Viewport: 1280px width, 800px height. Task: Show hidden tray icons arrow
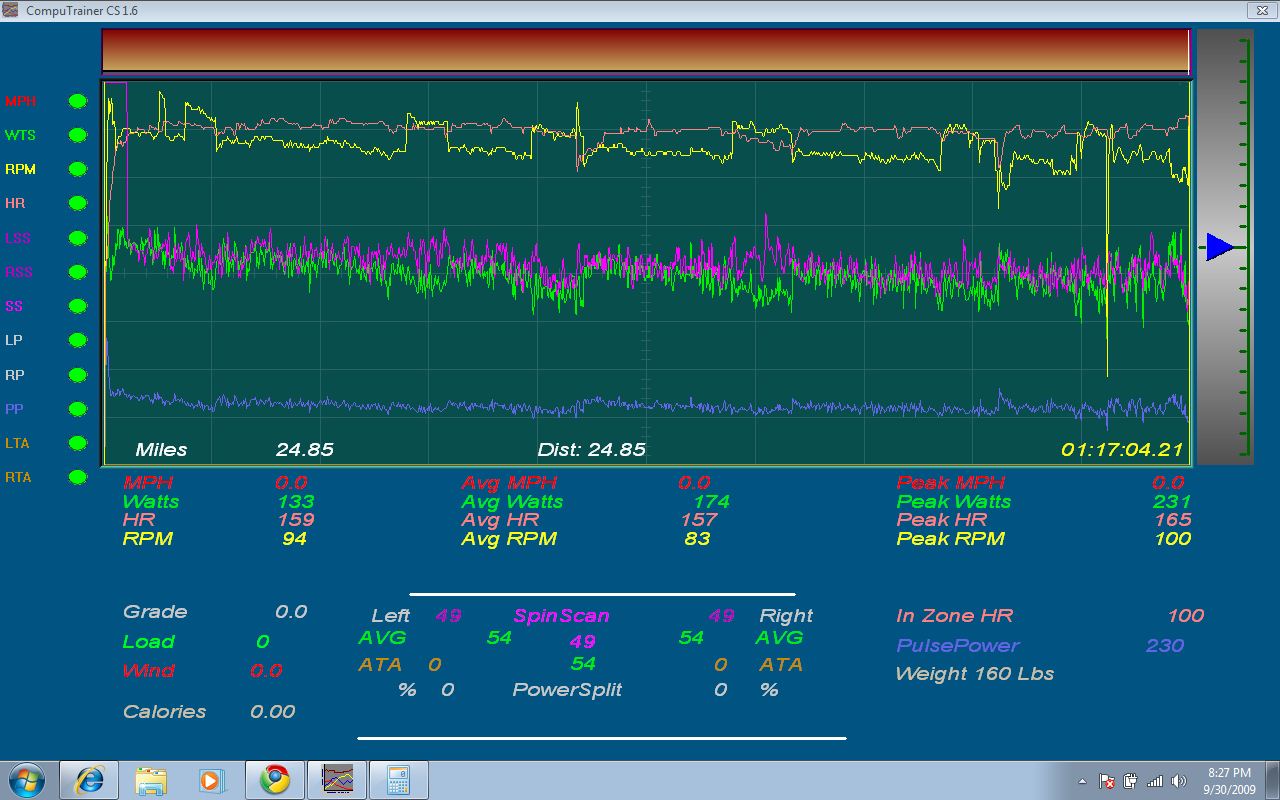click(x=1083, y=781)
